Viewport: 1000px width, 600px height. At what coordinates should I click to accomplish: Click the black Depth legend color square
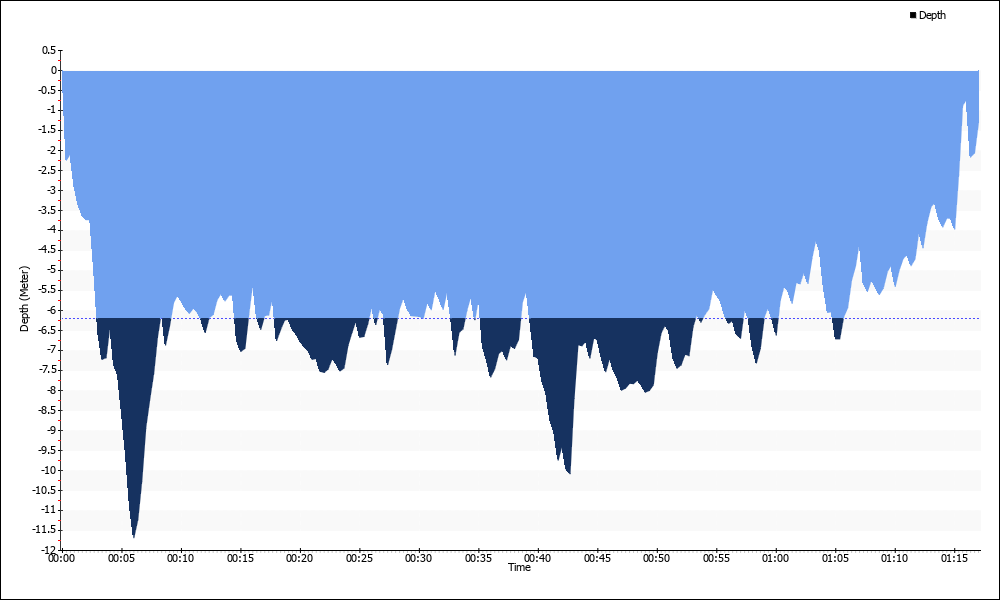pos(913,15)
